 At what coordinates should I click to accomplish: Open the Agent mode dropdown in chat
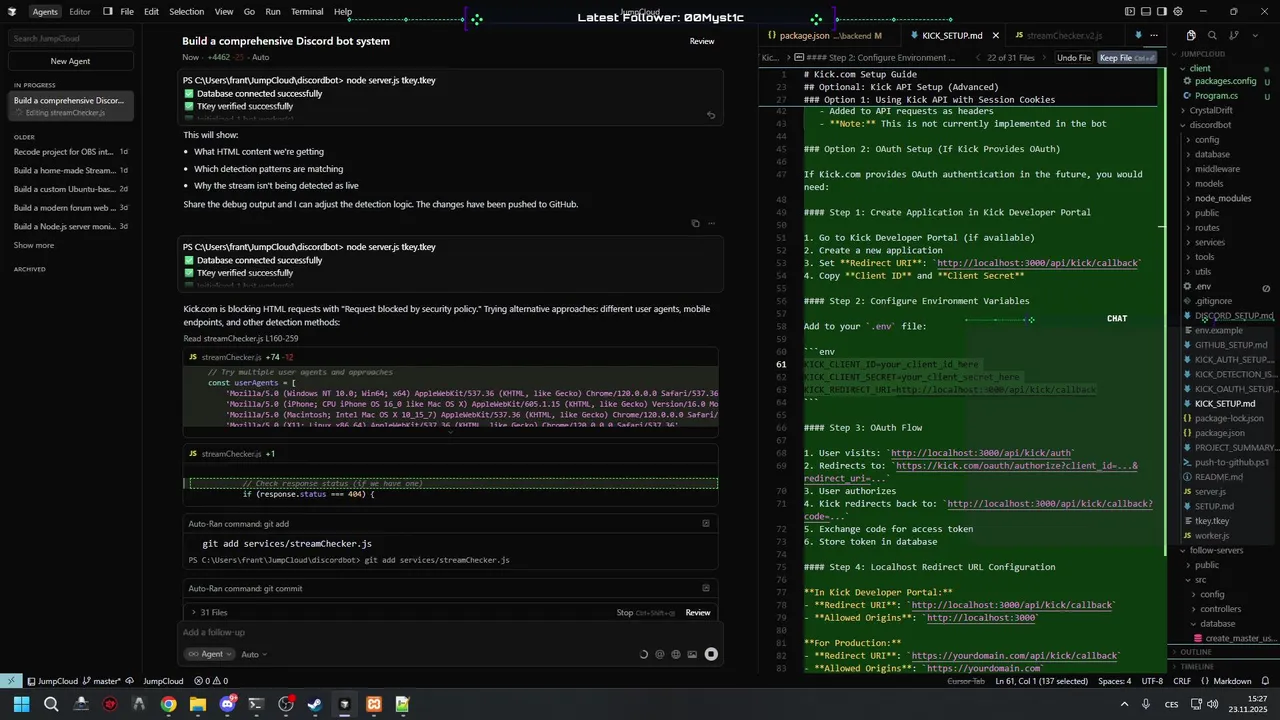pyautogui.click(x=210, y=654)
